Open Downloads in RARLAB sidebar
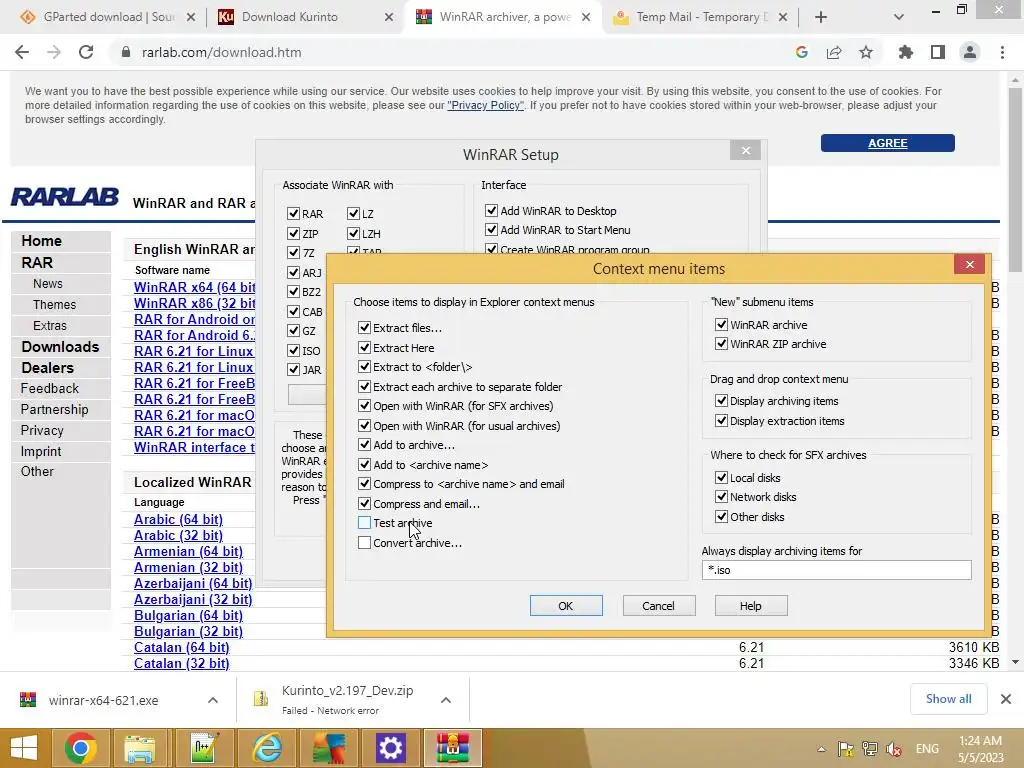This screenshot has width=1024, height=768. point(60,347)
